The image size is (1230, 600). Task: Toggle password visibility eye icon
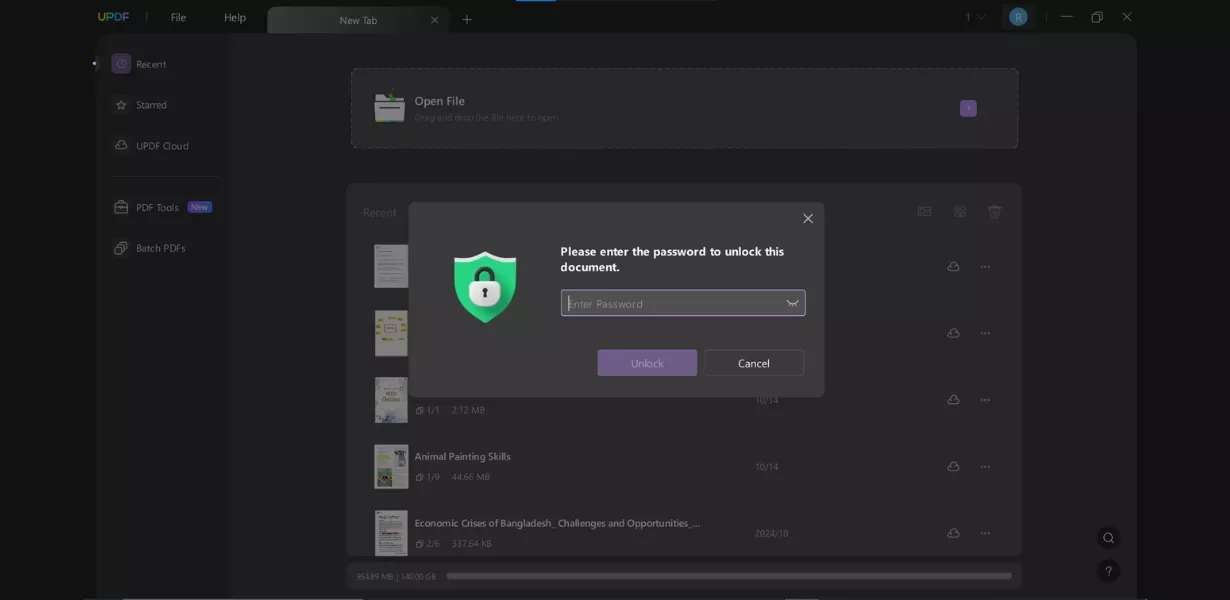pyautogui.click(x=792, y=303)
